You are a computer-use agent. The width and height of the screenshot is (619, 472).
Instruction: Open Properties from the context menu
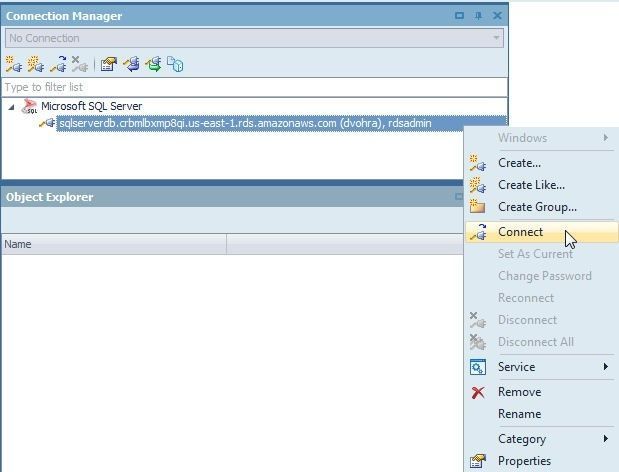point(541,461)
